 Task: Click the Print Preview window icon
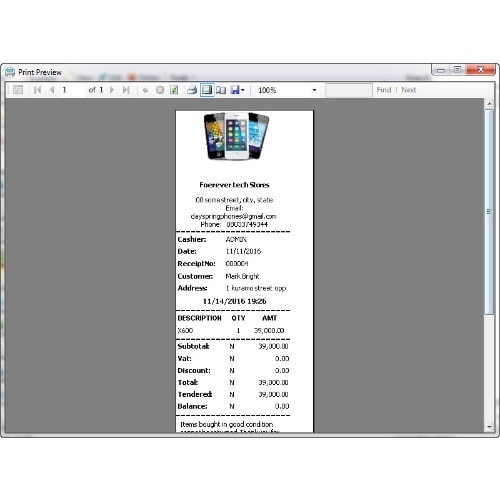coord(10,72)
